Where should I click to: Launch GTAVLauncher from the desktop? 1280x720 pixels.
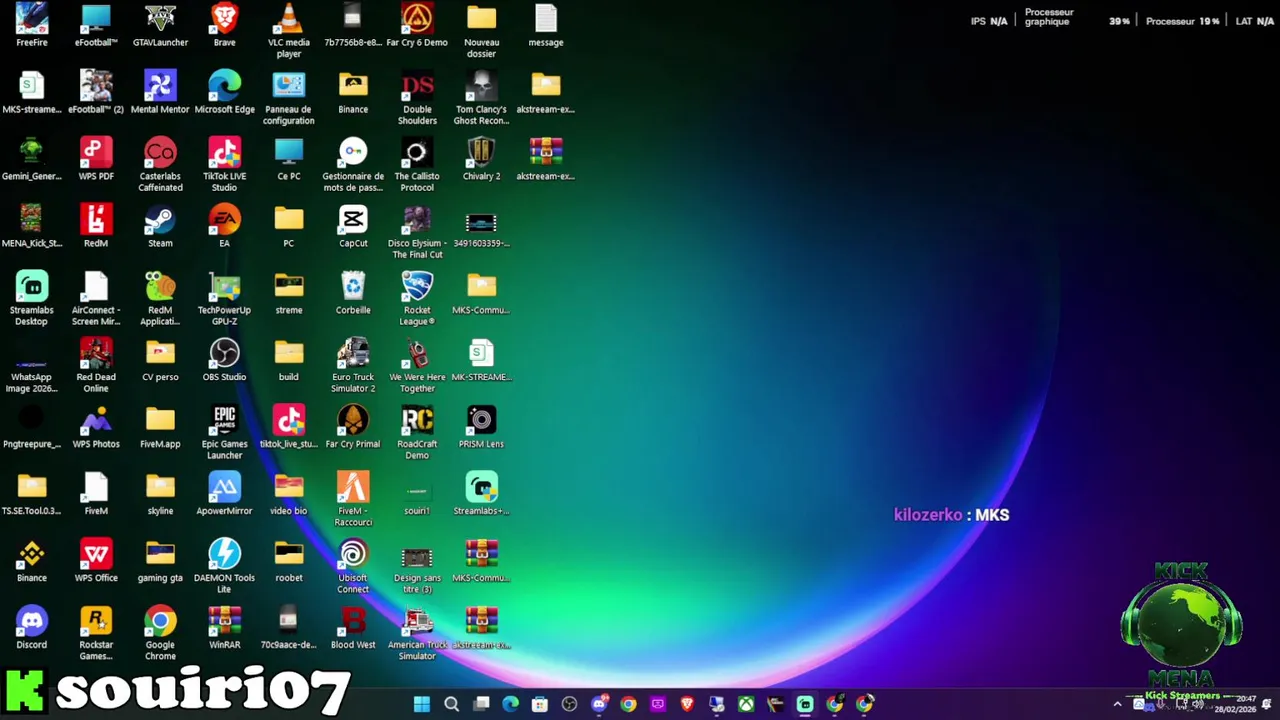tap(160, 26)
